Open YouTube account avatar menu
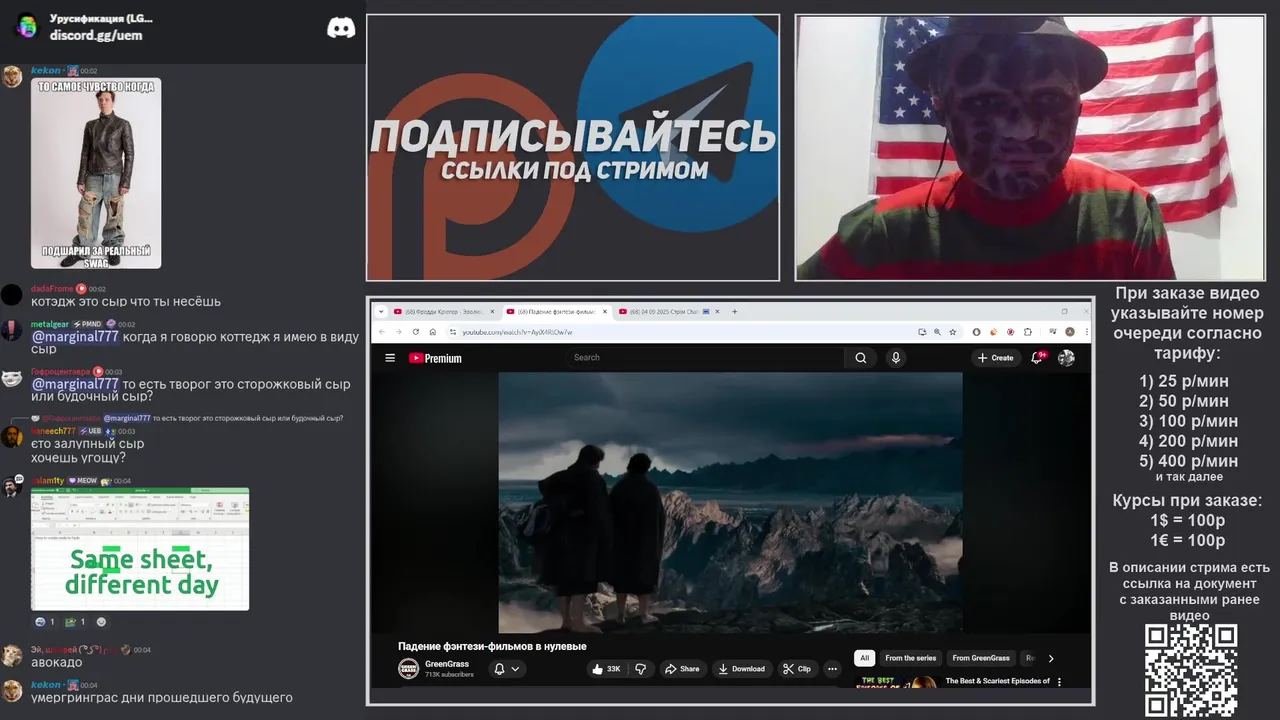The height and width of the screenshot is (720, 1280). click(x=1067, y=357)
